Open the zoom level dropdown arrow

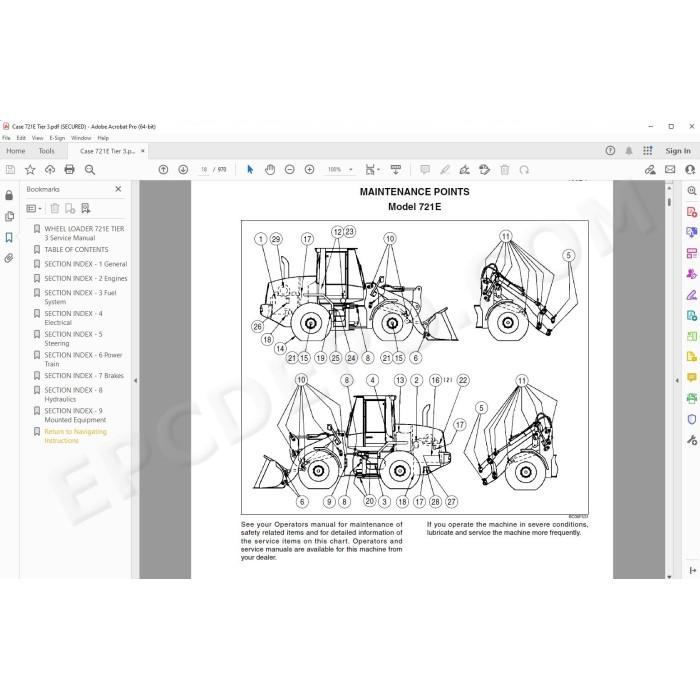coord(351,170)
